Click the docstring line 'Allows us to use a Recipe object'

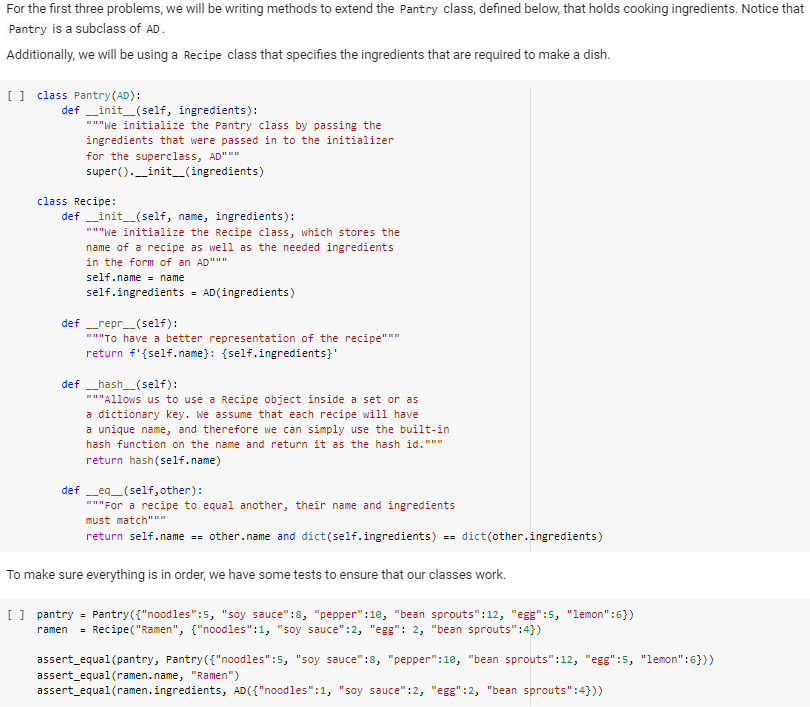pyautogui.click(x=252, y=399)
